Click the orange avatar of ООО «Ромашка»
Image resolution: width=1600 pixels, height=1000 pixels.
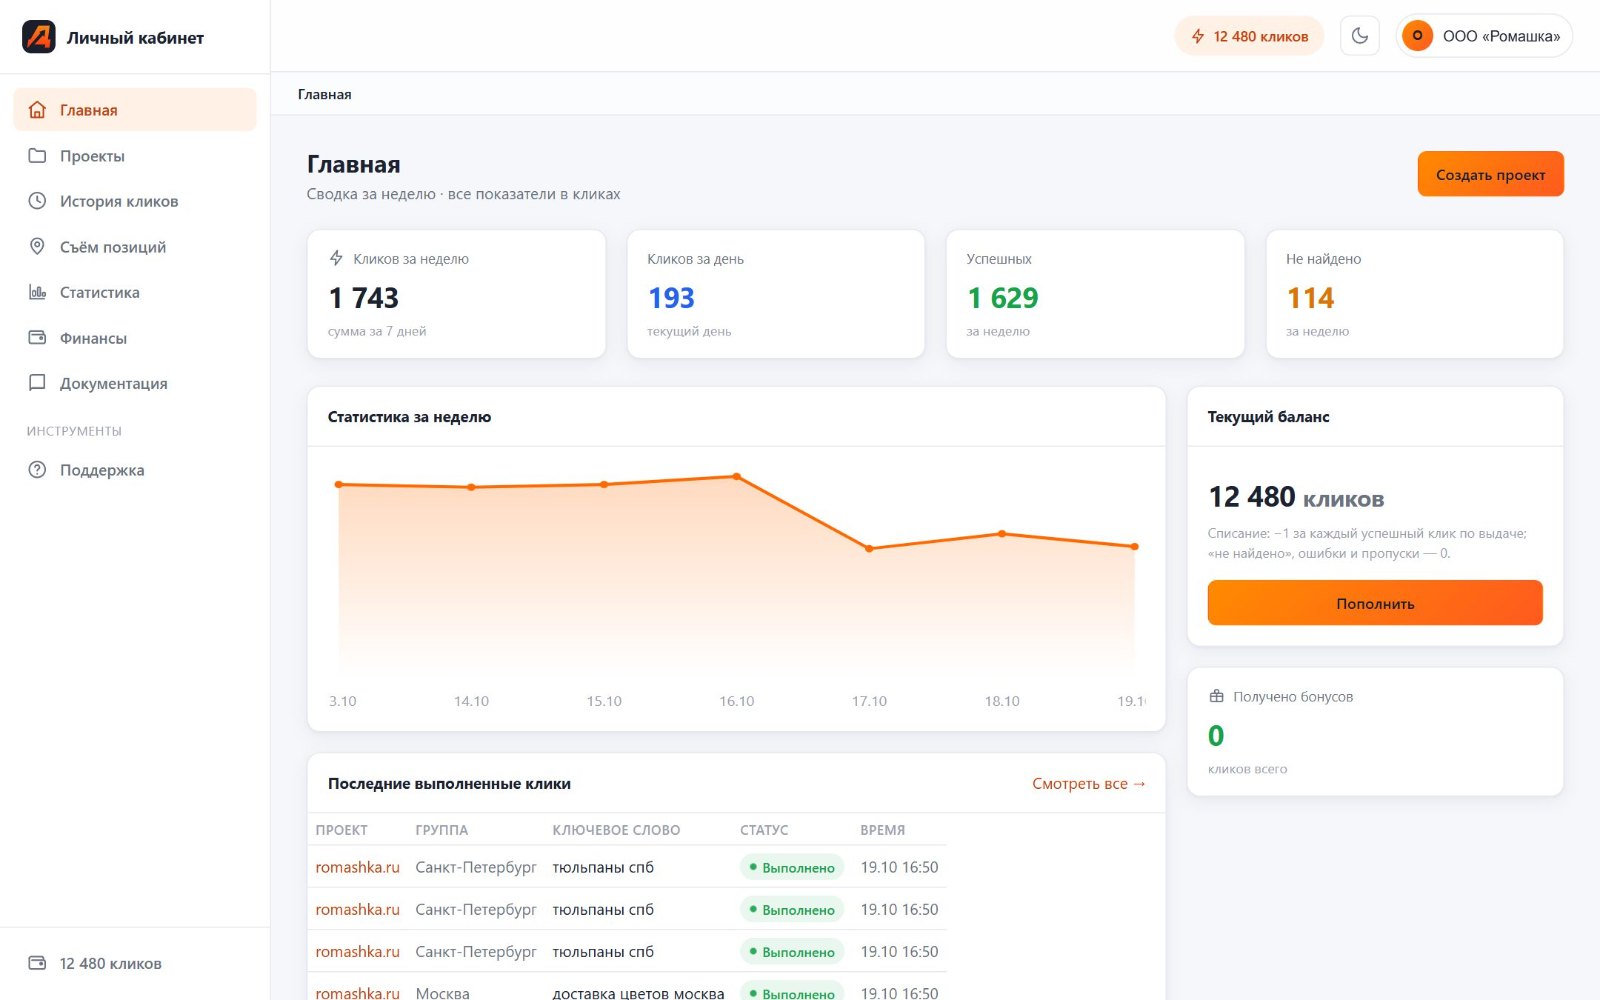click(1417, 36)
